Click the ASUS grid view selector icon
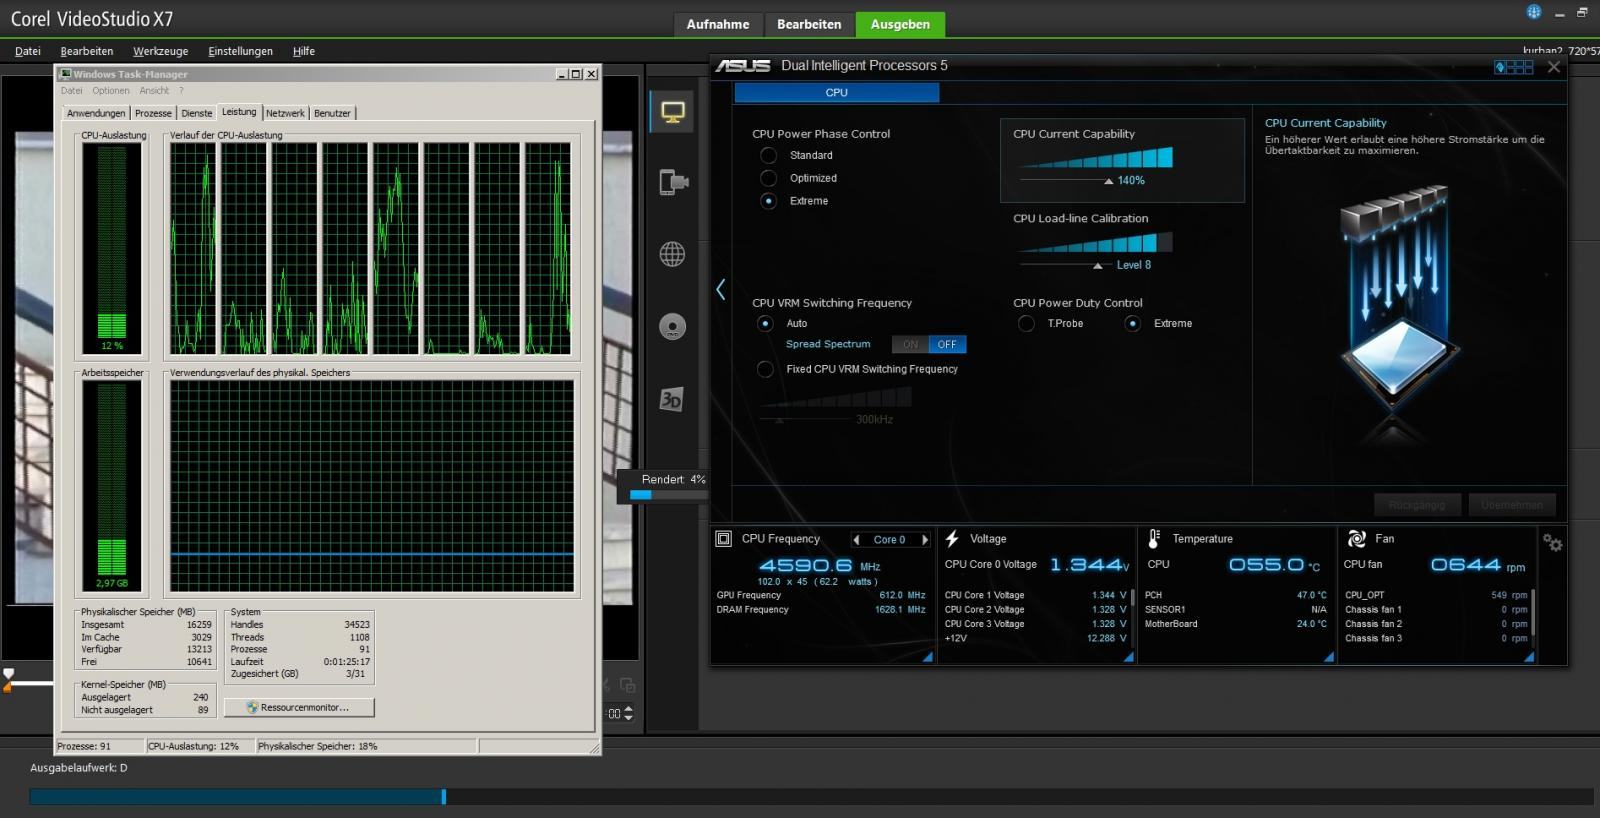This screenshot has height=818, width=1600. 1513,67
